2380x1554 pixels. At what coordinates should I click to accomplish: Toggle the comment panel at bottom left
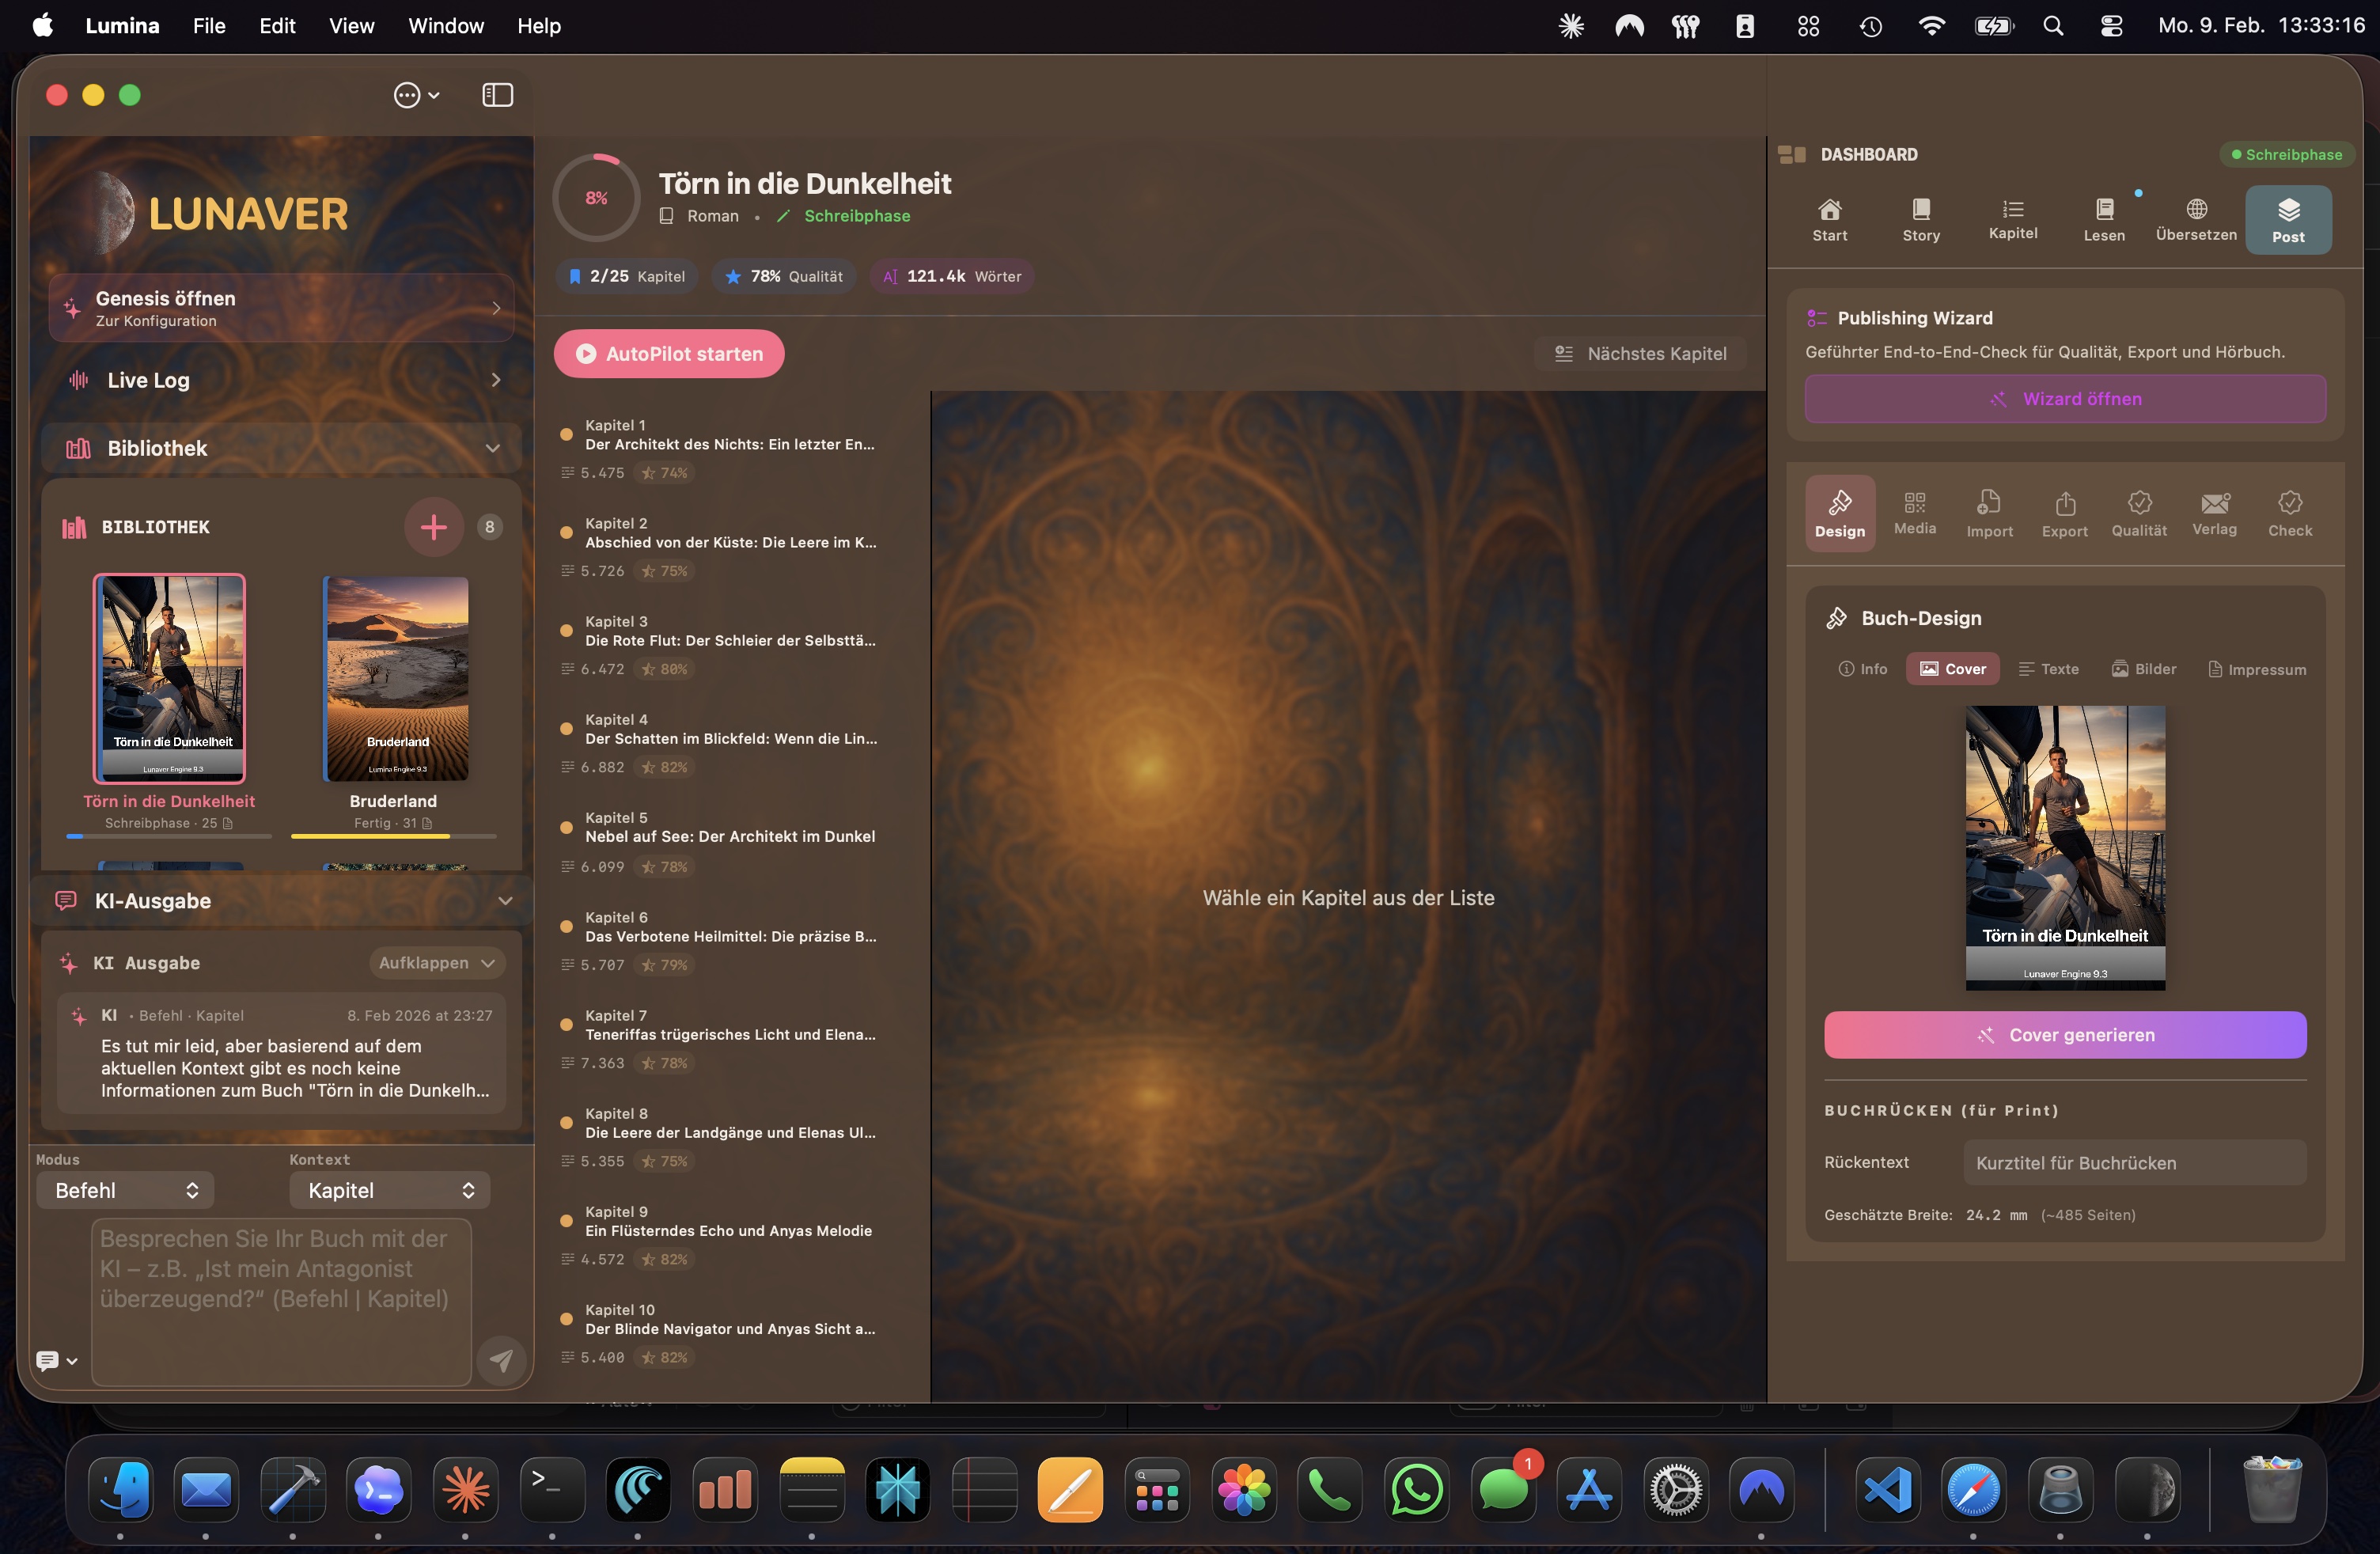[49, 1361]
